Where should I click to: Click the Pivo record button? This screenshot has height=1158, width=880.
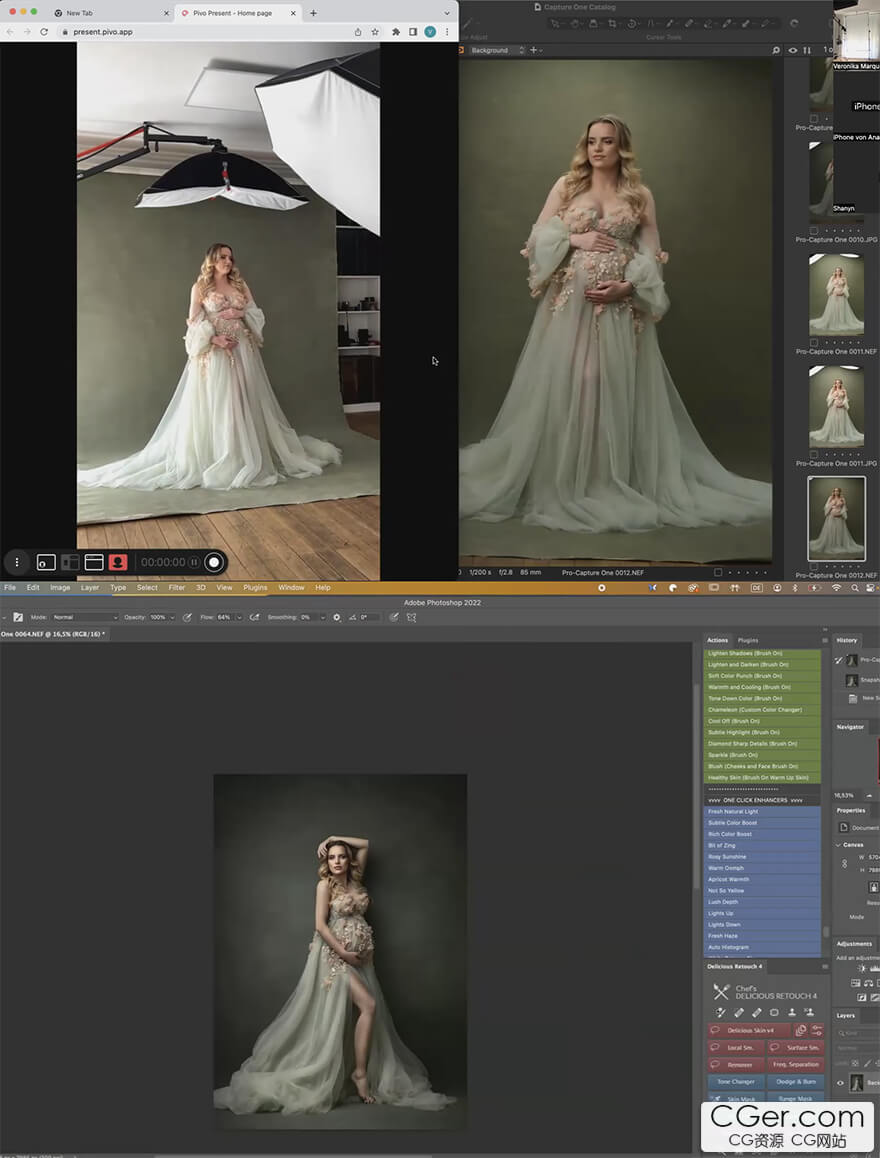[214, 562]
